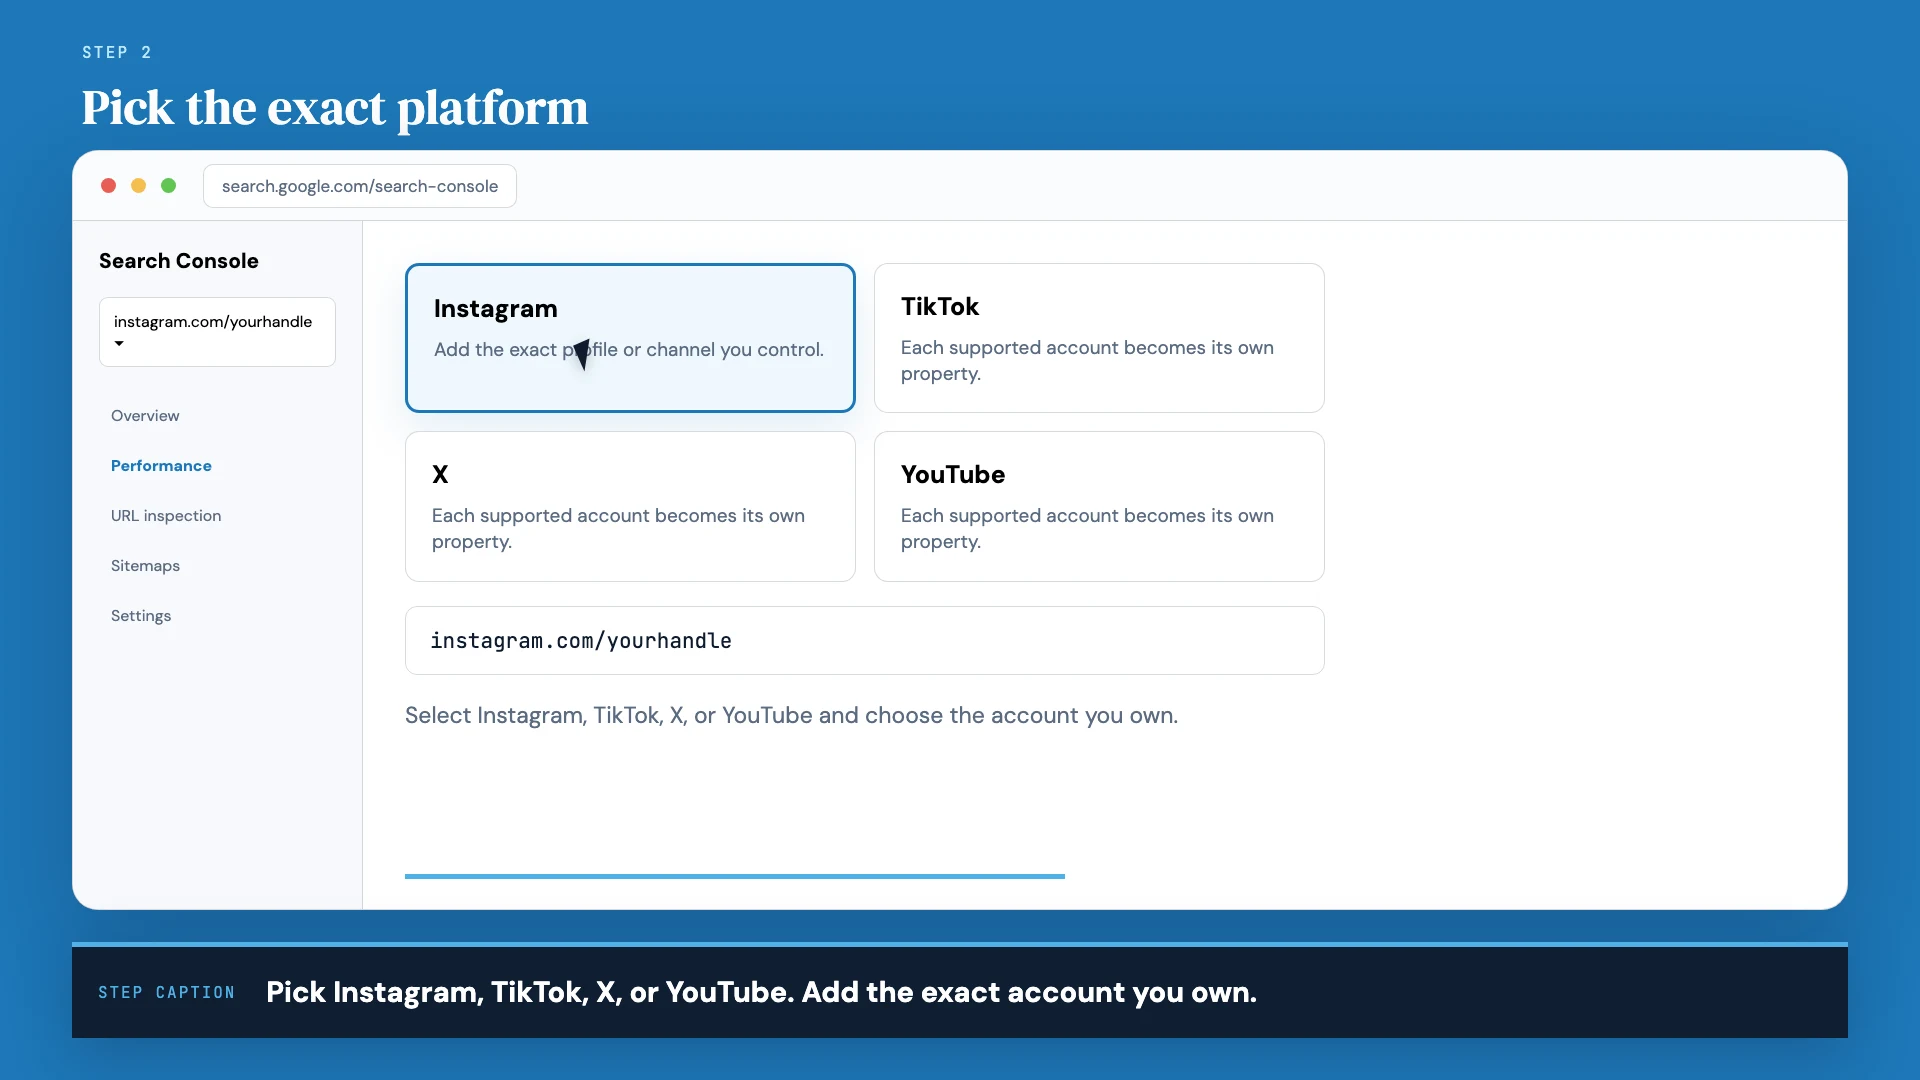The width and height of the screenshot is (1920, 1080).
Task: Click the blue progress bar
Action: (x=735, y=876)
